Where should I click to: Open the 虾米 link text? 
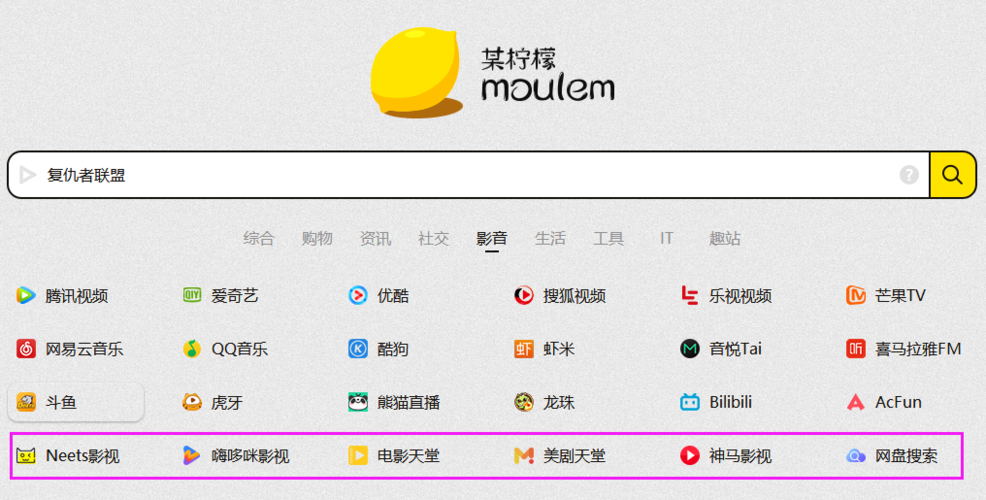pos(559,349)
